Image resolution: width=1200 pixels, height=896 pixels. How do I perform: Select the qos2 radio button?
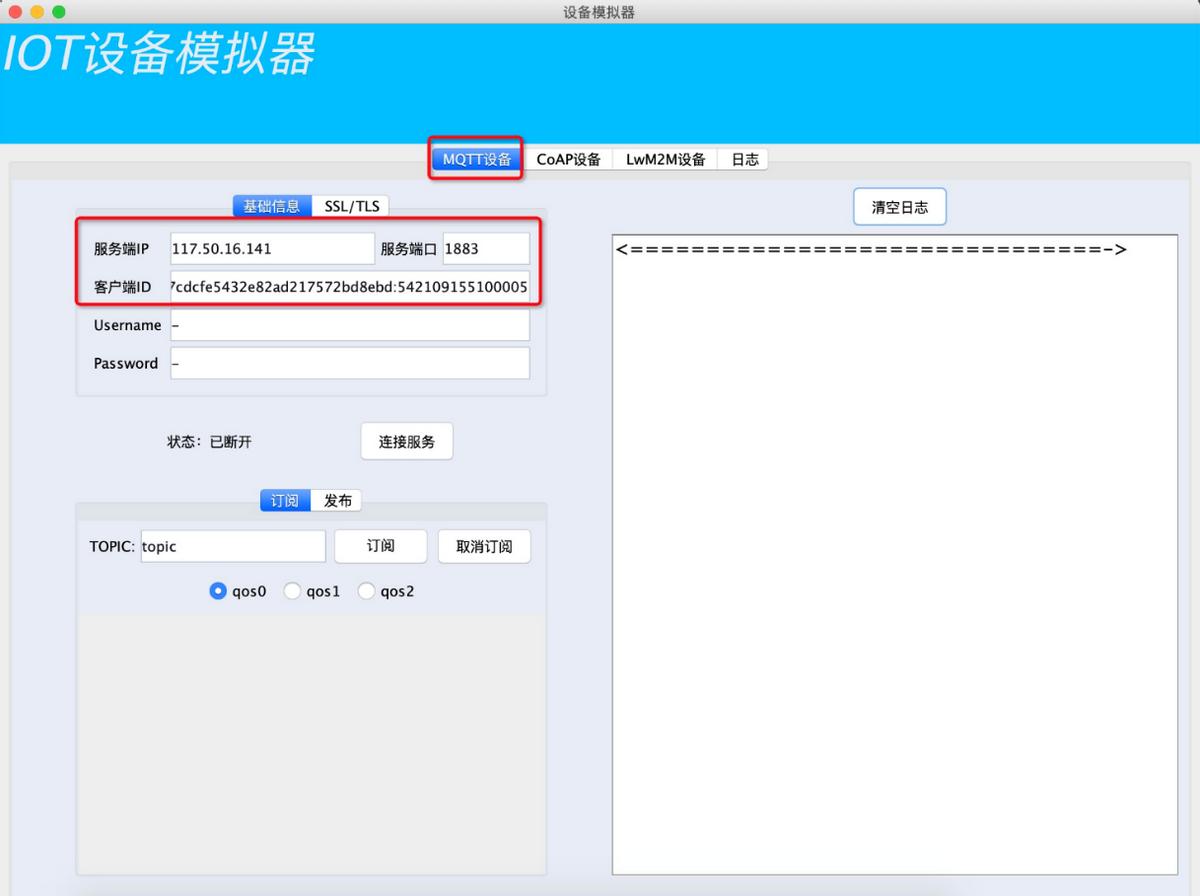point(386,591)
